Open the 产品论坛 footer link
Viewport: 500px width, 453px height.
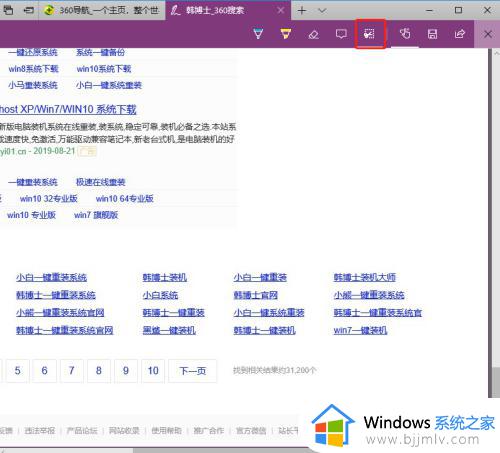click(x=82, y=431)
